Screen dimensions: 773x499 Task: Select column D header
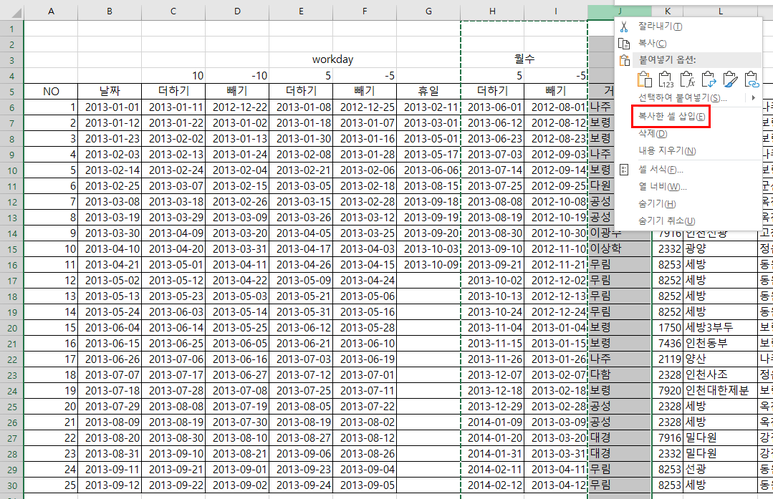pyautogui.click(x=237, y=11)
